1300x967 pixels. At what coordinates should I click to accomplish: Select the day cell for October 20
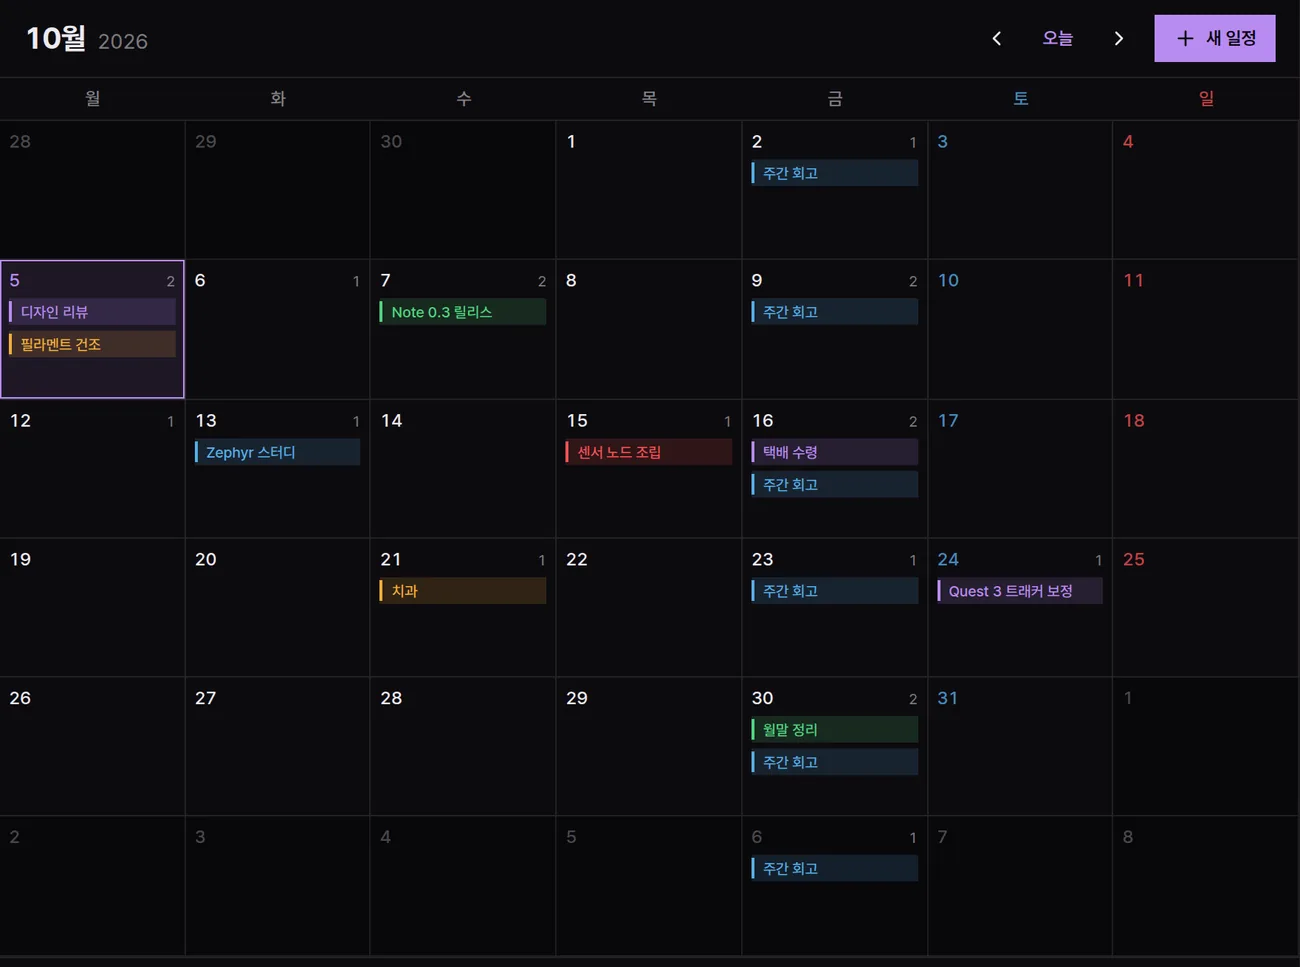[x=277, y=607]
